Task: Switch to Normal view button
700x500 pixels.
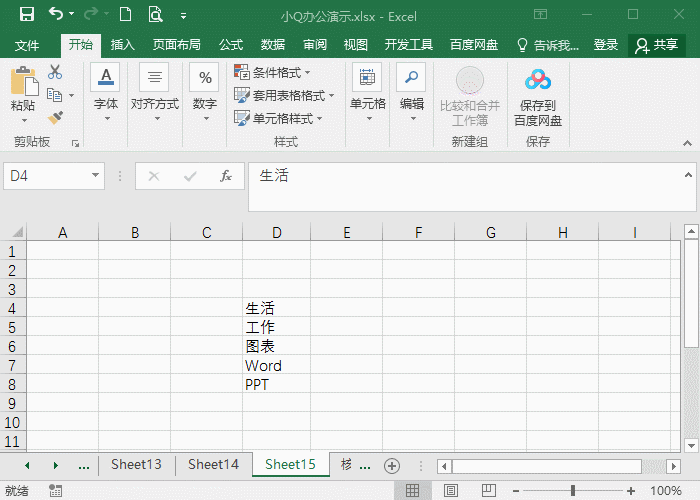Action: (x=411, y=491)
